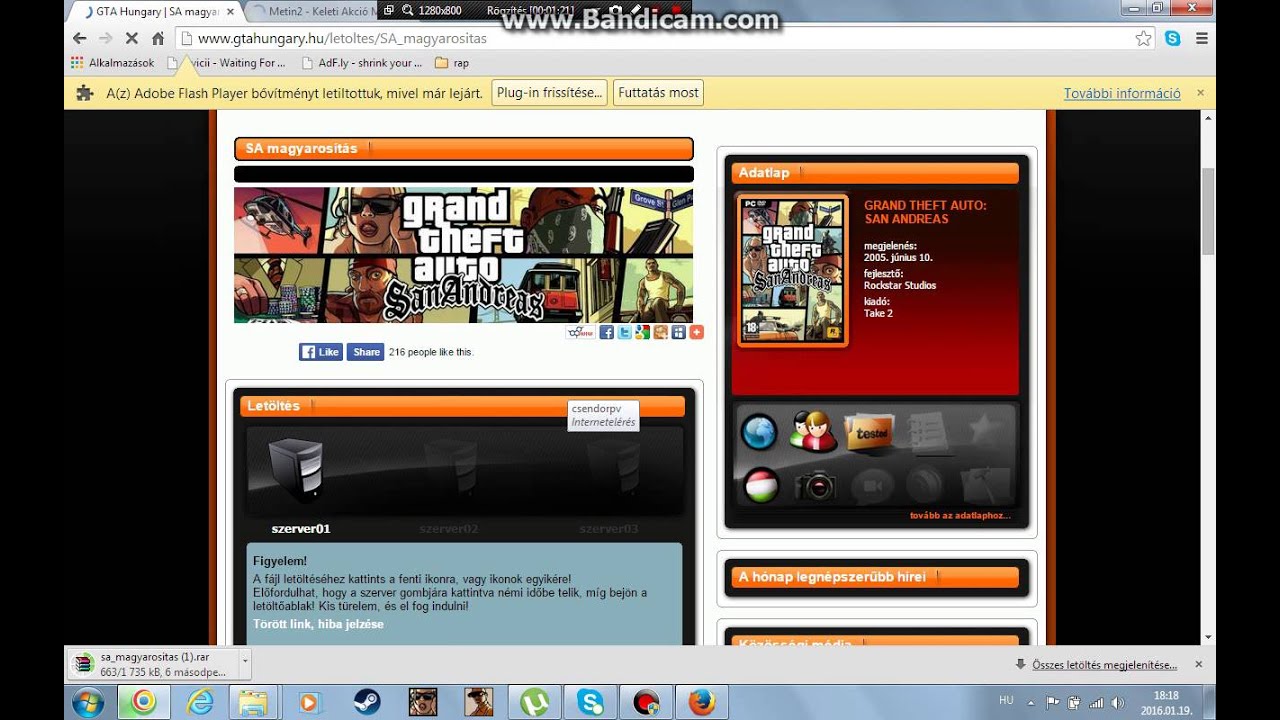Open the Chrome hamburger menu
The width and height of the screenshot is (1280, 720).
tap(1202, 38)
